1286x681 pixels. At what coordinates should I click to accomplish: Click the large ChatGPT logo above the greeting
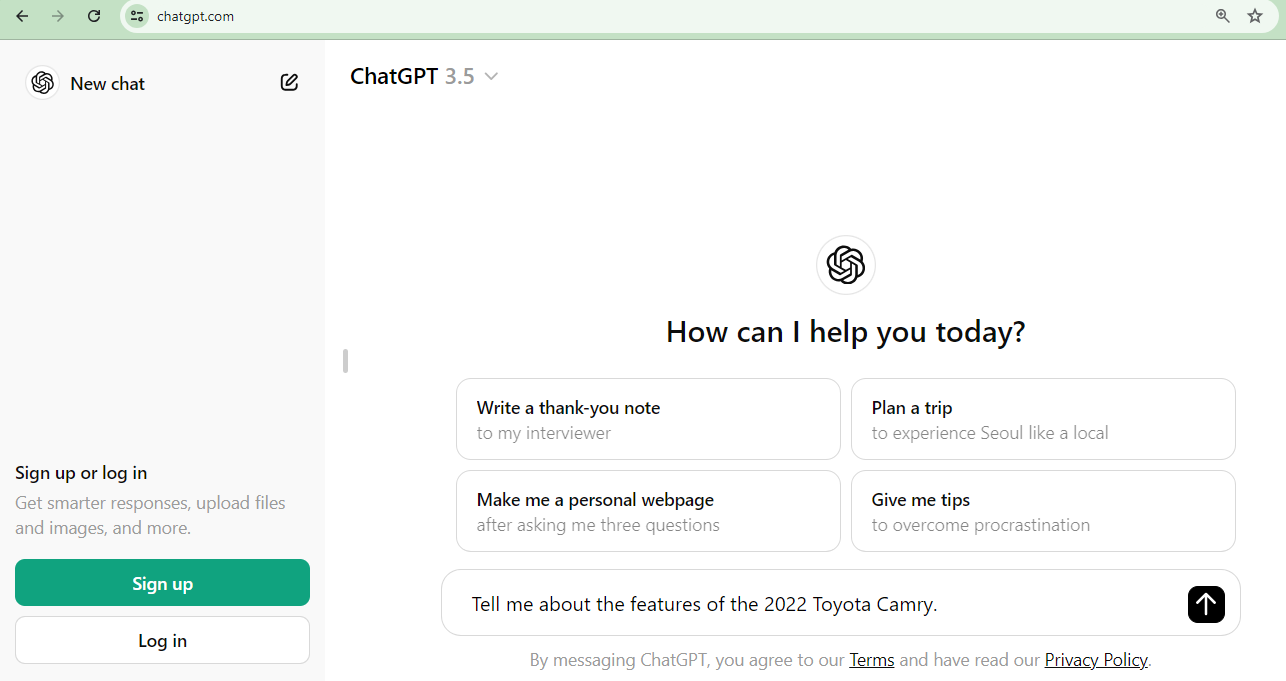845,265
